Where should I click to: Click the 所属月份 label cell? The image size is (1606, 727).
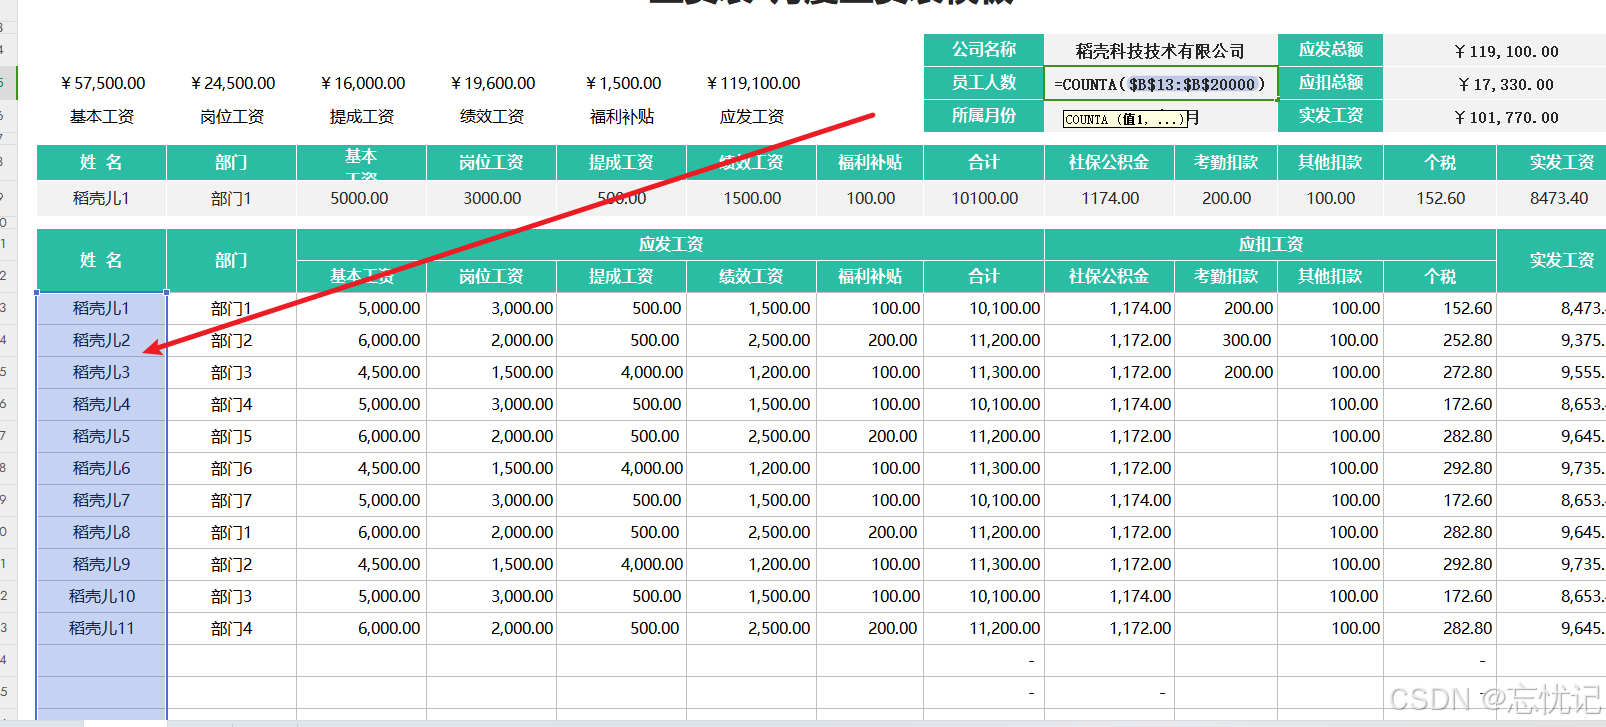pyautogui.click(x=983, y=116)
